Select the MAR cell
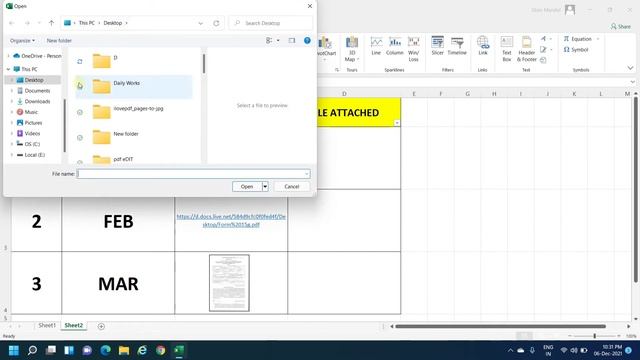 (118, 283)
